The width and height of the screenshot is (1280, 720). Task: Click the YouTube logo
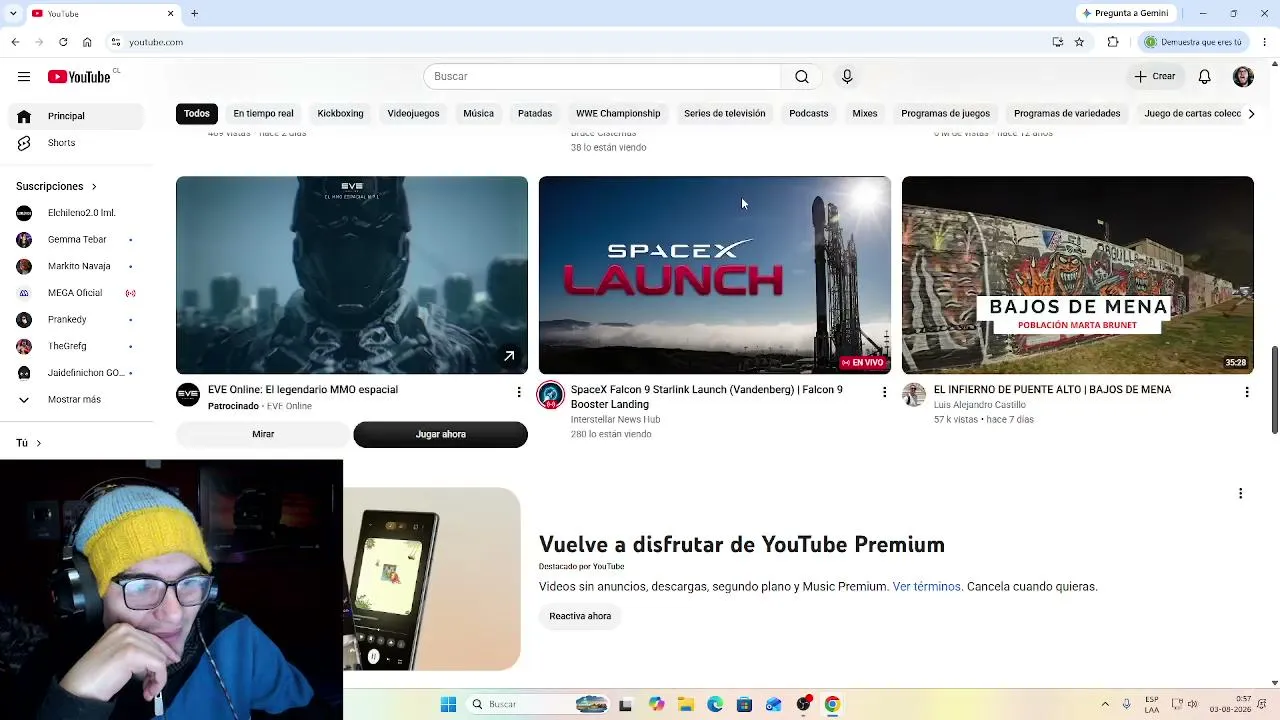(79, 77)
